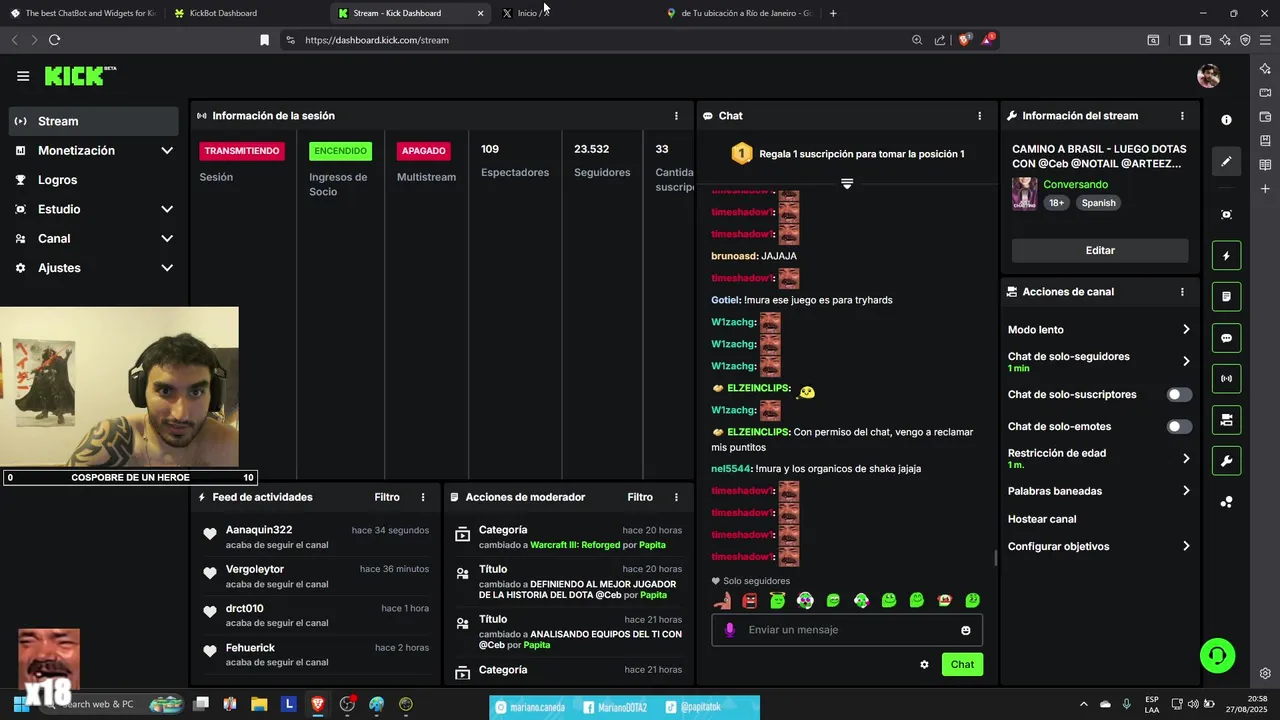Open the Feed de actividades three-dot menu

423,497
